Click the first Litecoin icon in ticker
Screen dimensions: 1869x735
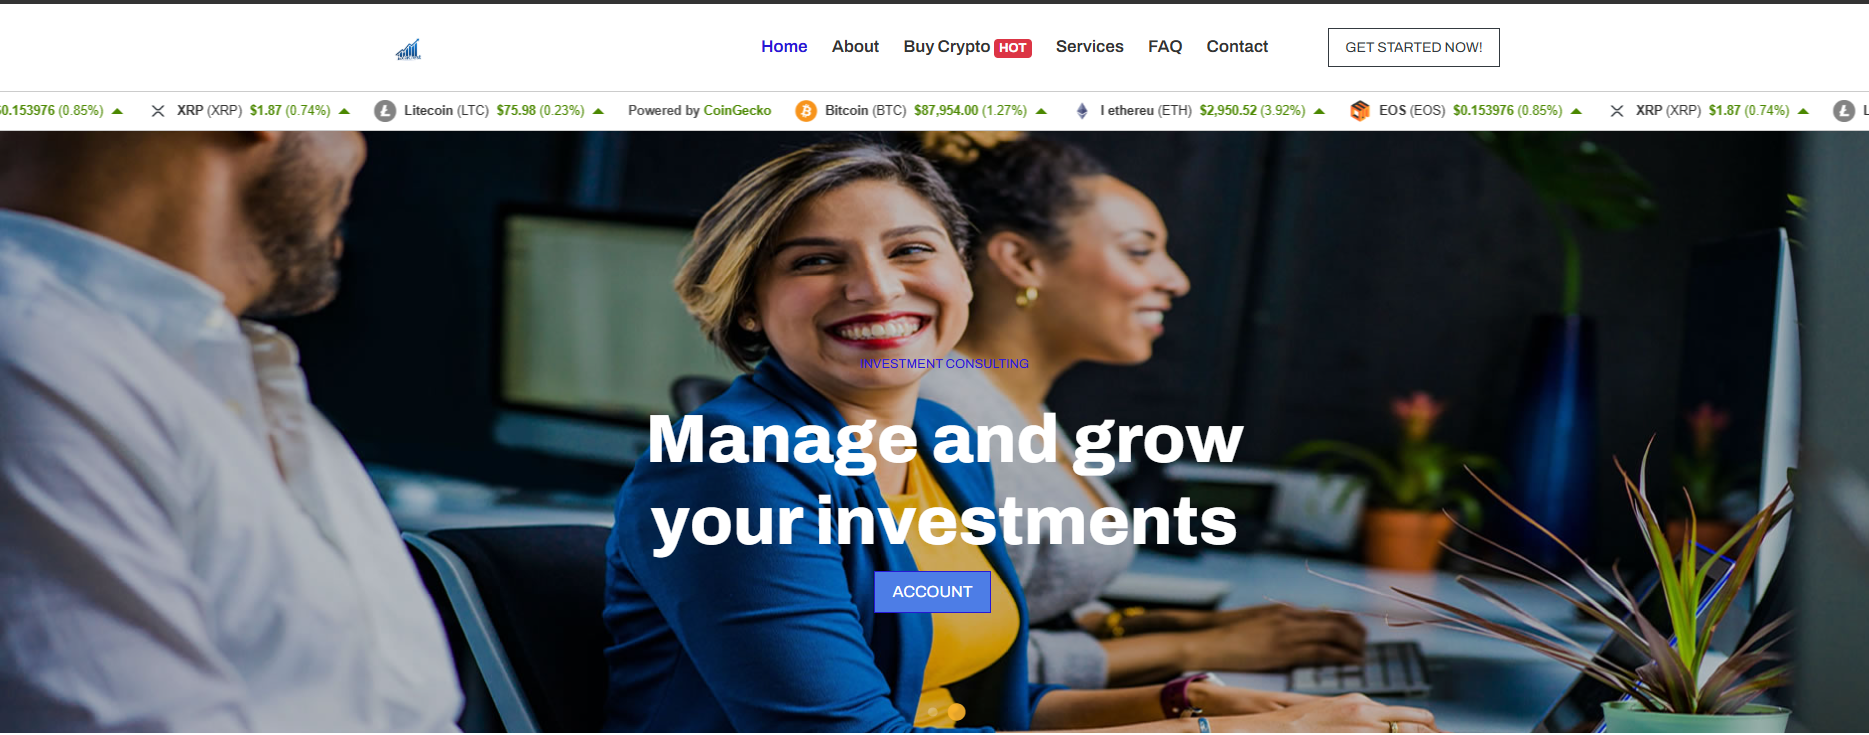tap(385, 111)
